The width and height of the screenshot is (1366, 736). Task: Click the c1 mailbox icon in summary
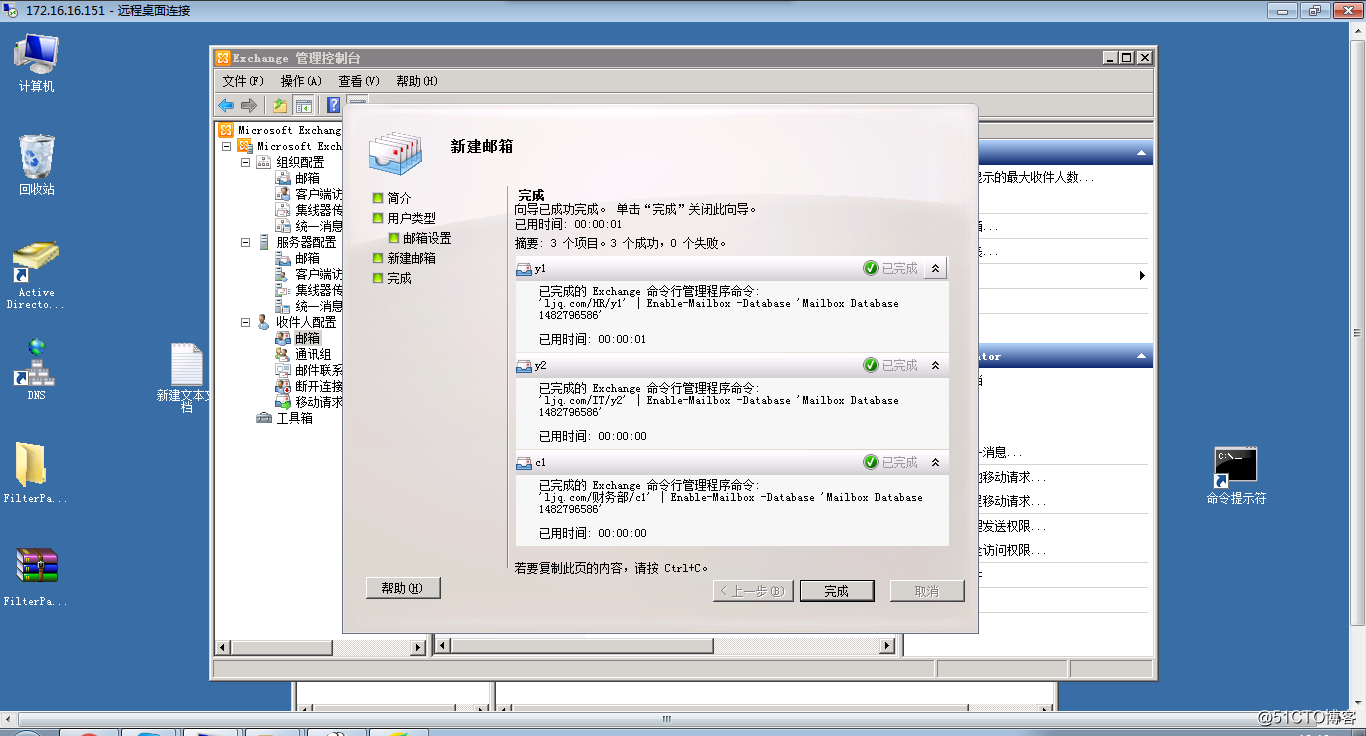click(524, 463)
